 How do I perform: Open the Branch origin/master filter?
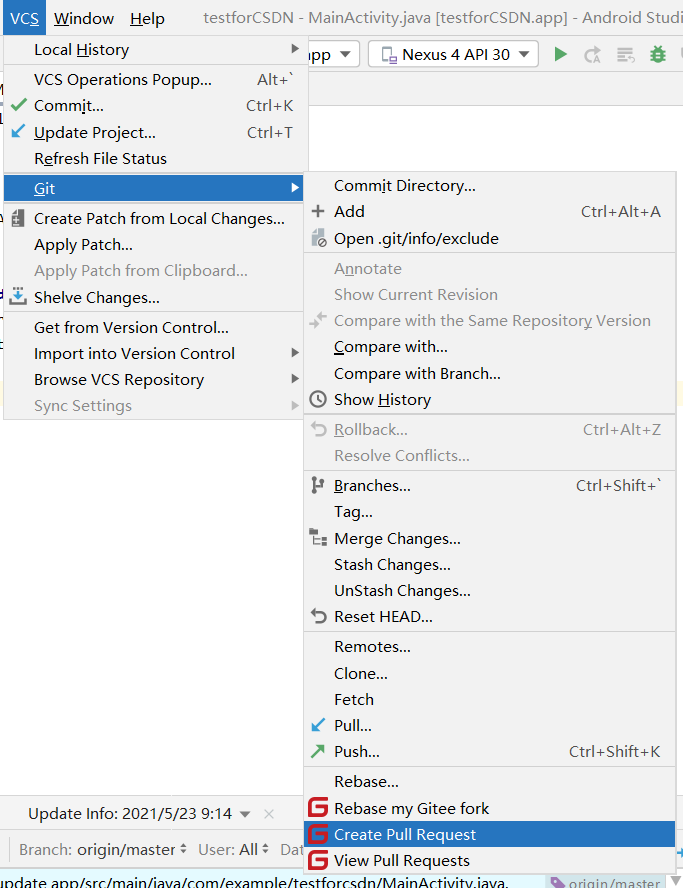(103, 849)
